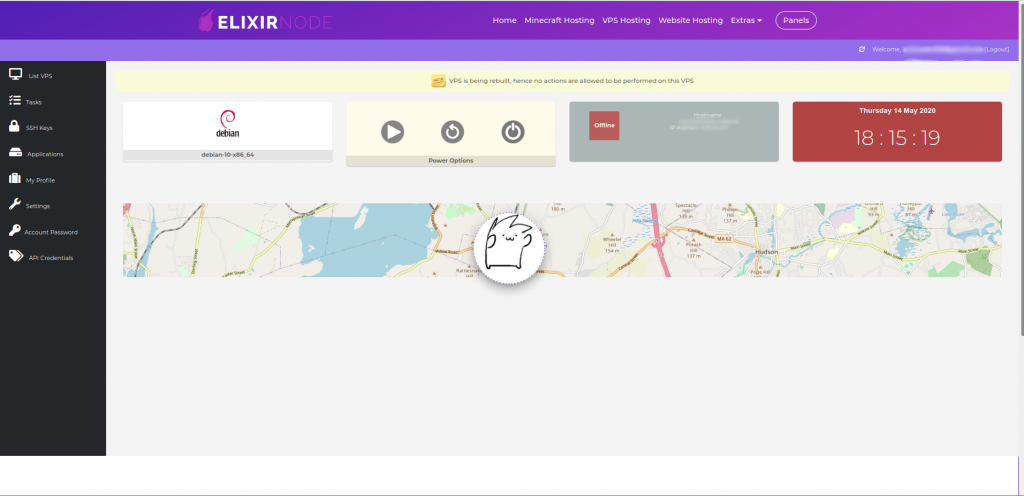Click the 18 : 15 : 19 clock
This screenshot has width=1024, height=496.
(897, 138)
